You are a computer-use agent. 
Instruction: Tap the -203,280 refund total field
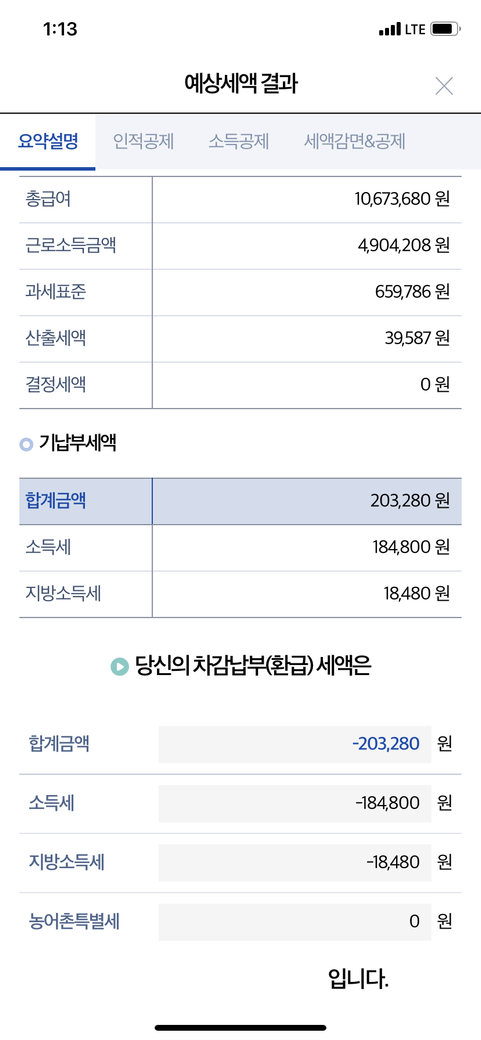[x=295, y=744]
